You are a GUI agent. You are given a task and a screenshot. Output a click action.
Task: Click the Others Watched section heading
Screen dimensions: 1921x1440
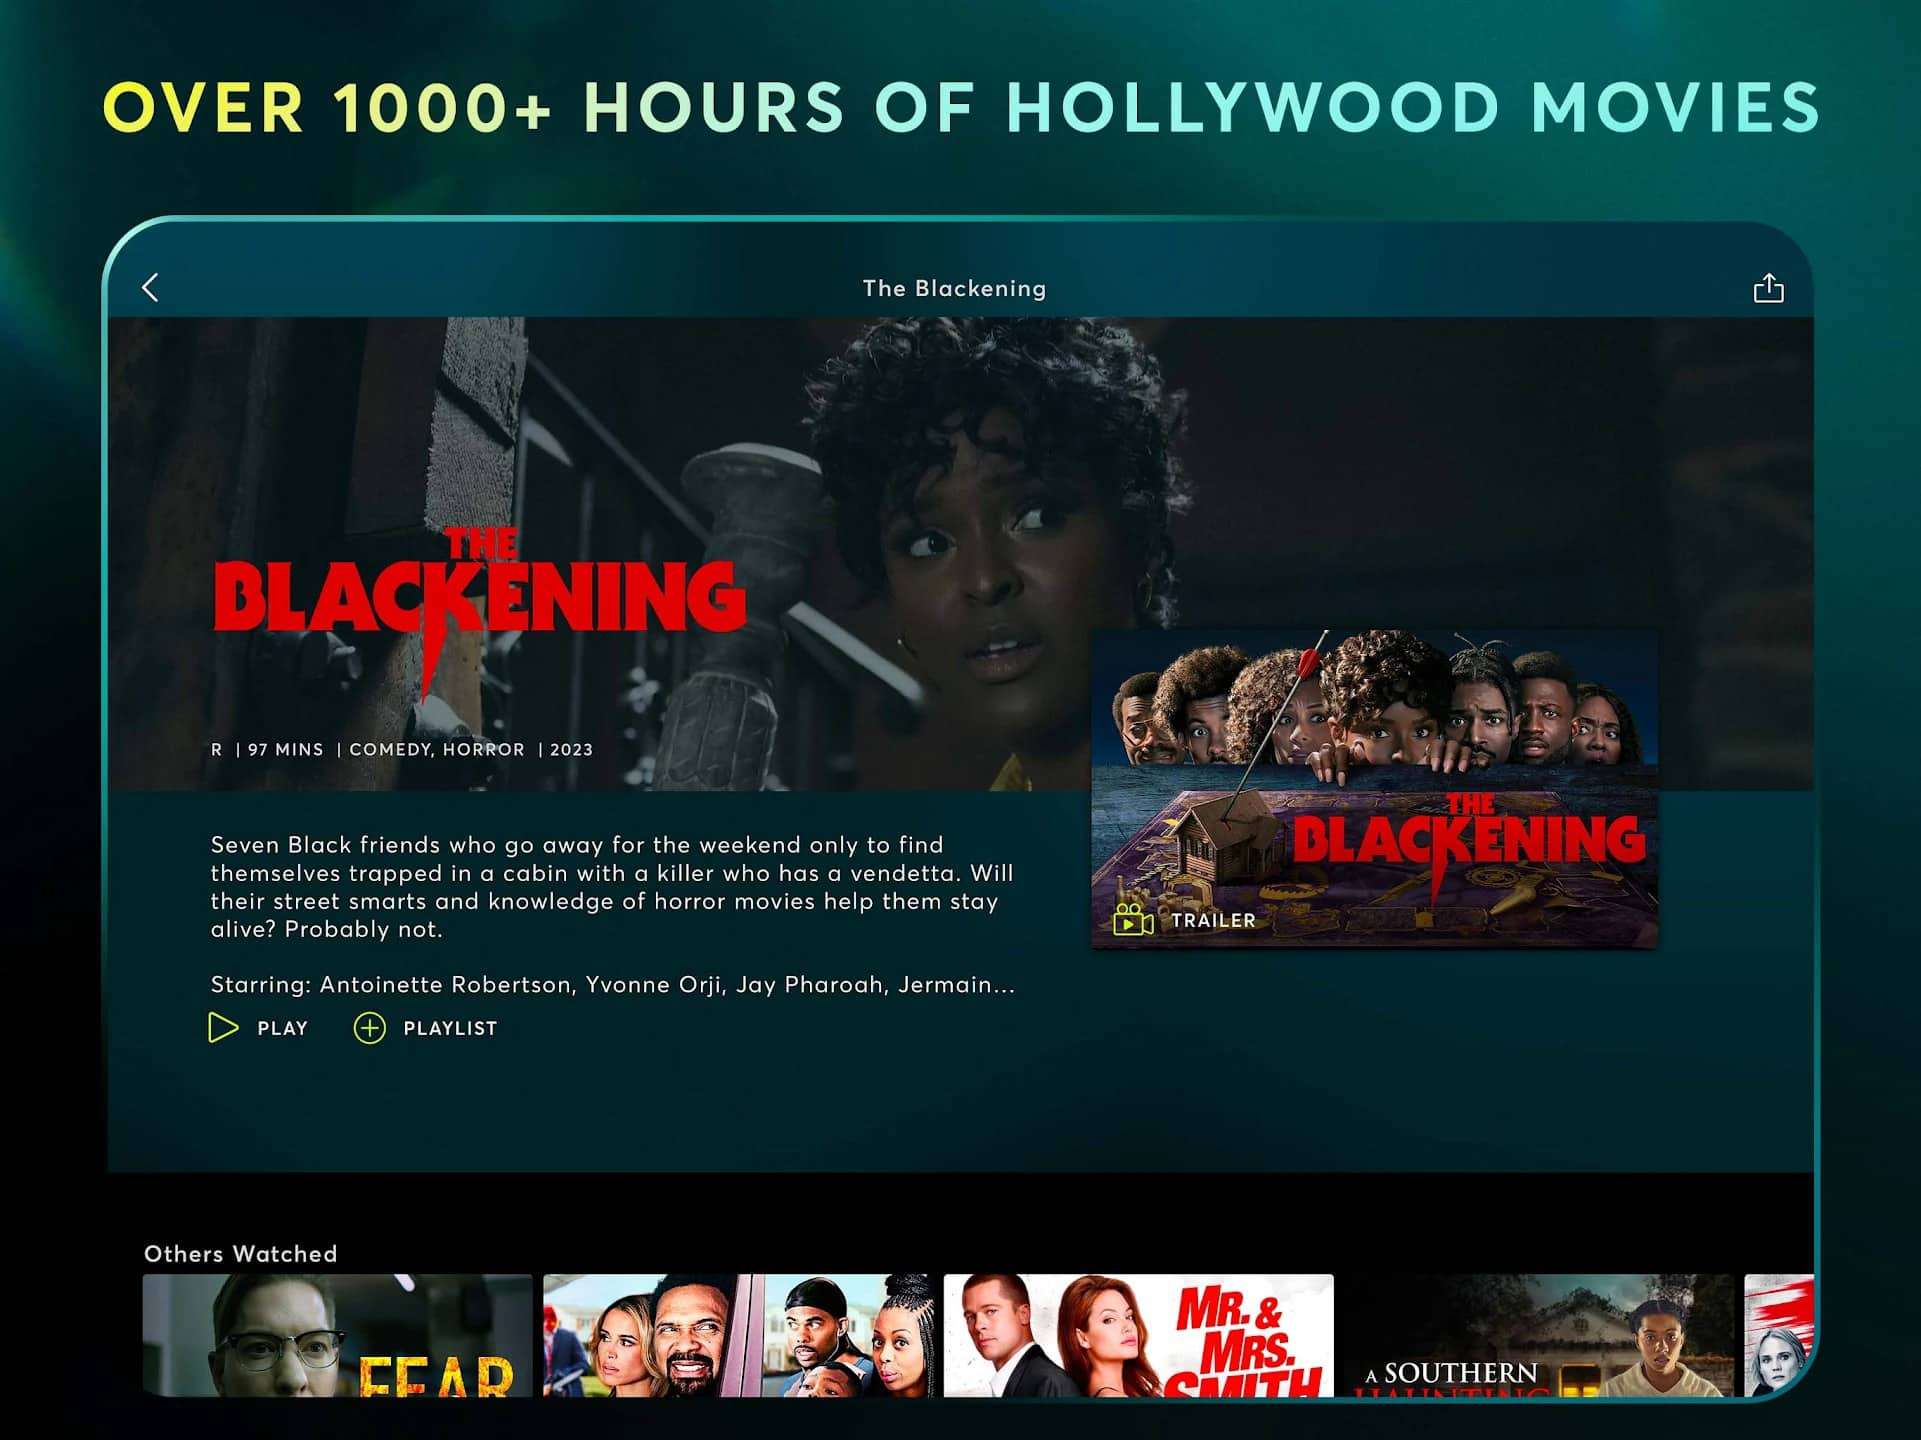[x=241, y=1254]
